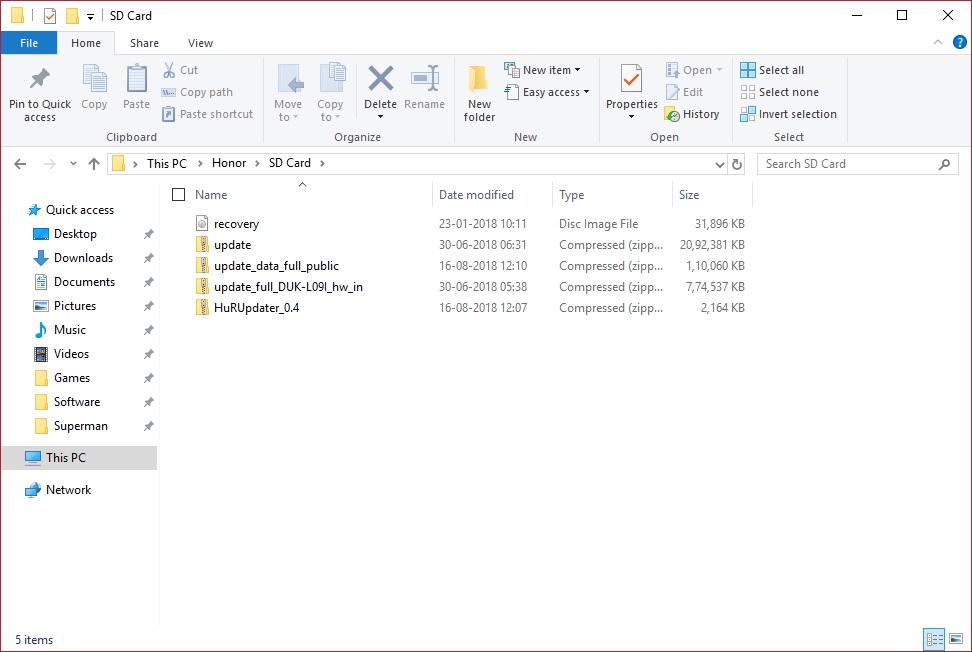Open the File menu tab

[x=29, y=43]
